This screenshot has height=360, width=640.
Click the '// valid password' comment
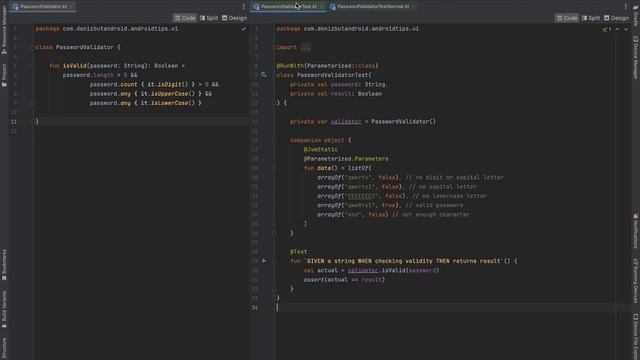[434, 205]
